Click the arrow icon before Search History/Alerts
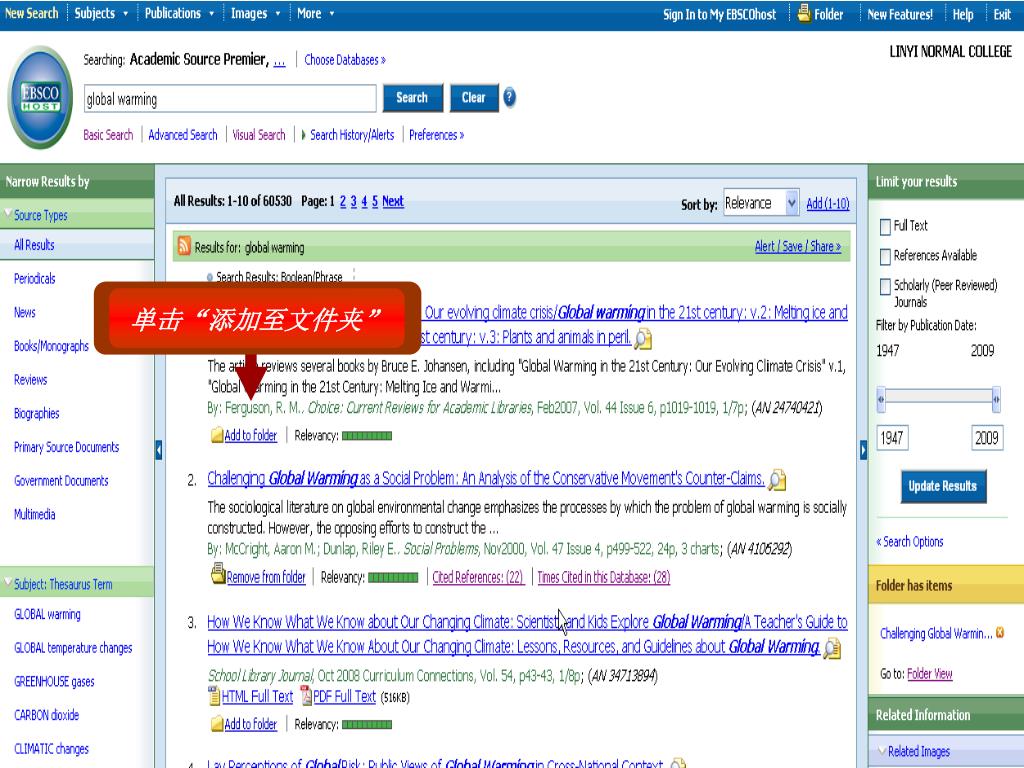 [x=303, y=135]
